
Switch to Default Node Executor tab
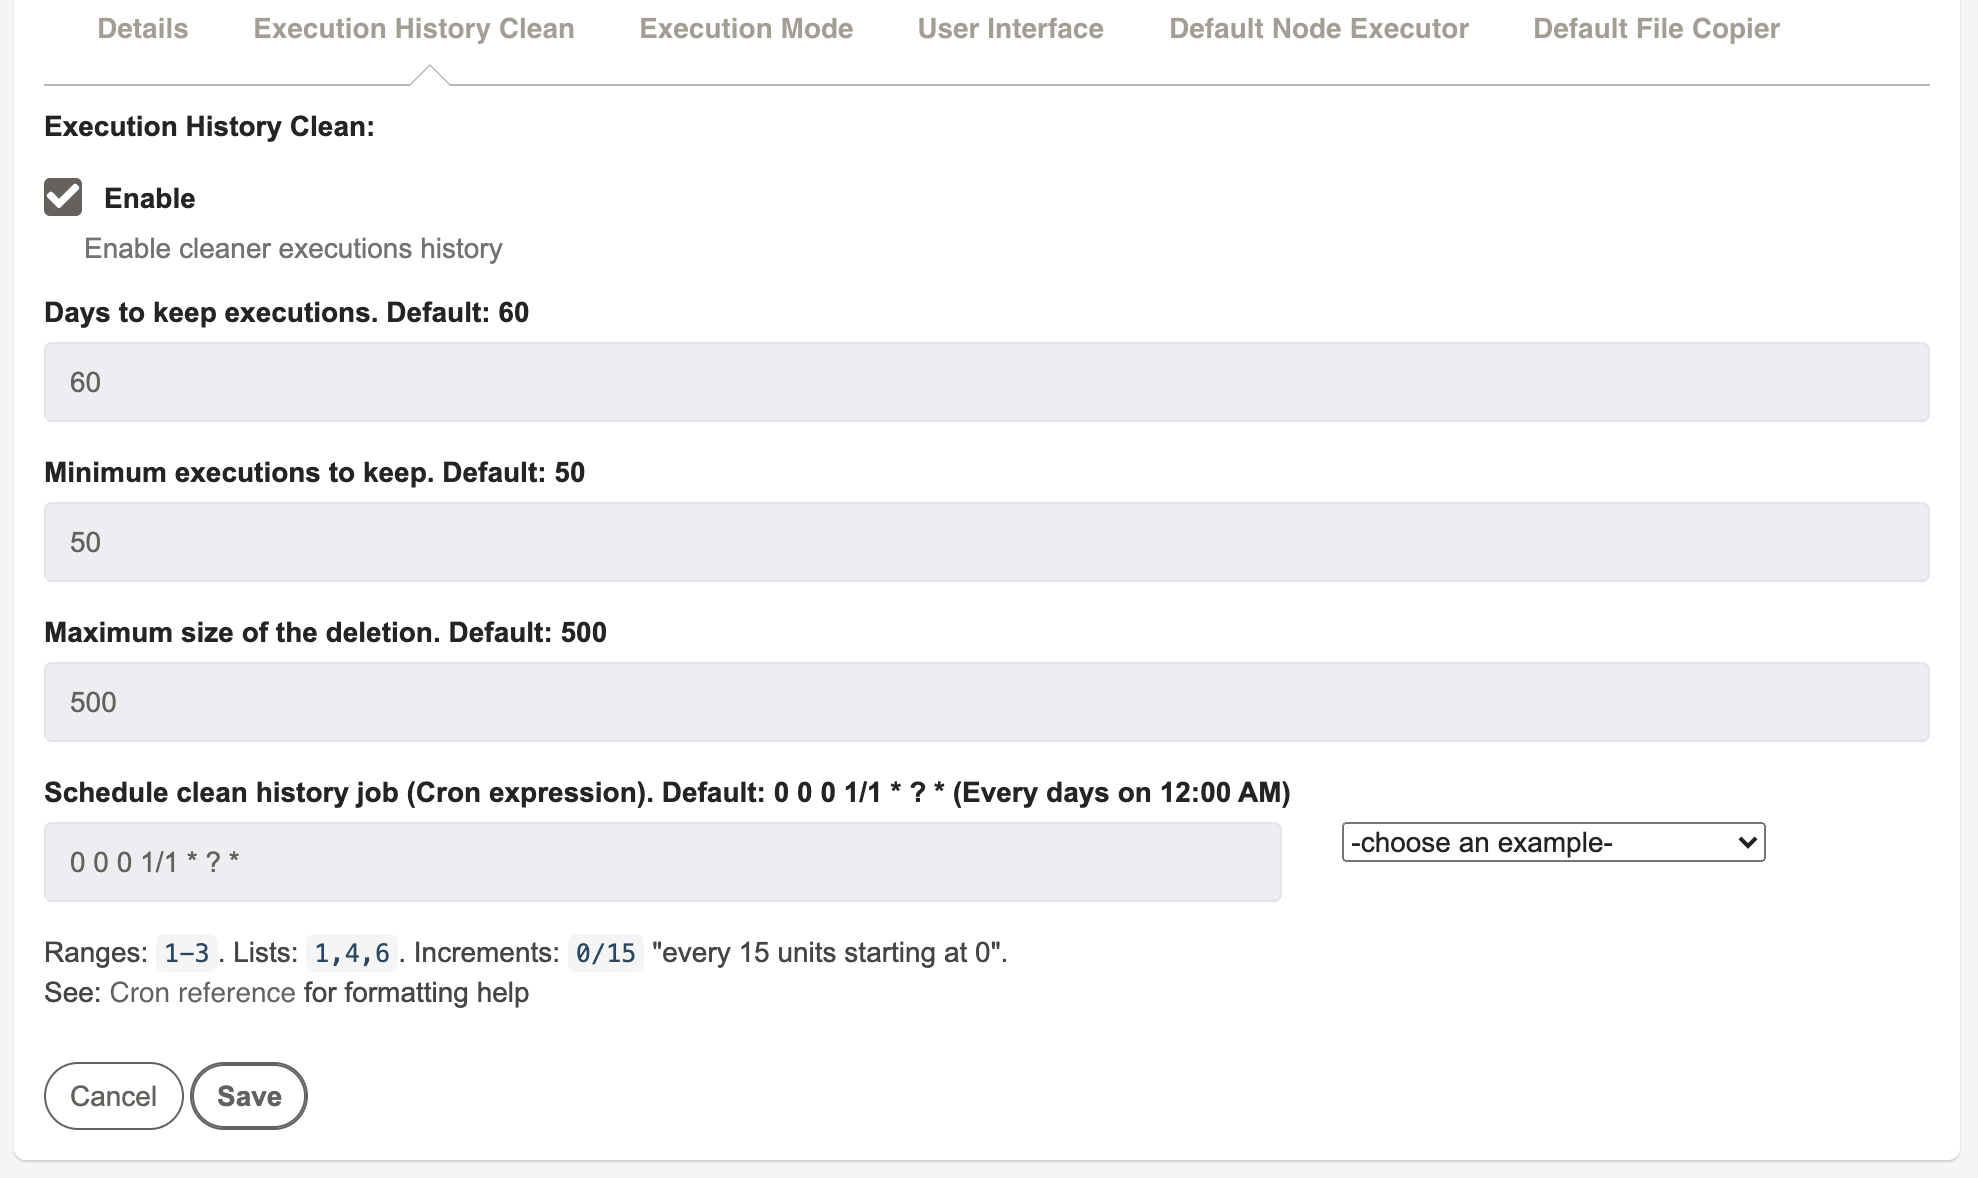click(x=1319, y=28)
